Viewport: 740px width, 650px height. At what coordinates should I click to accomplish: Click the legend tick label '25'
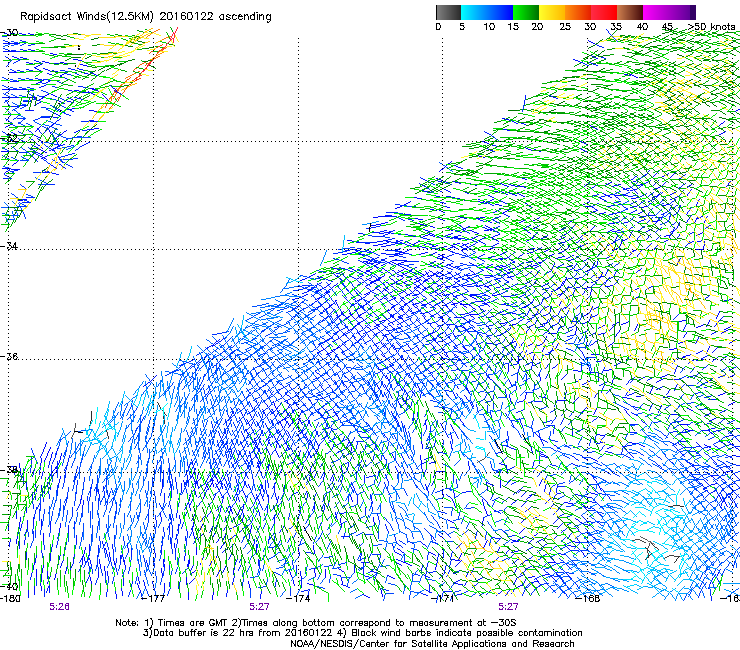tap(565, 27)
